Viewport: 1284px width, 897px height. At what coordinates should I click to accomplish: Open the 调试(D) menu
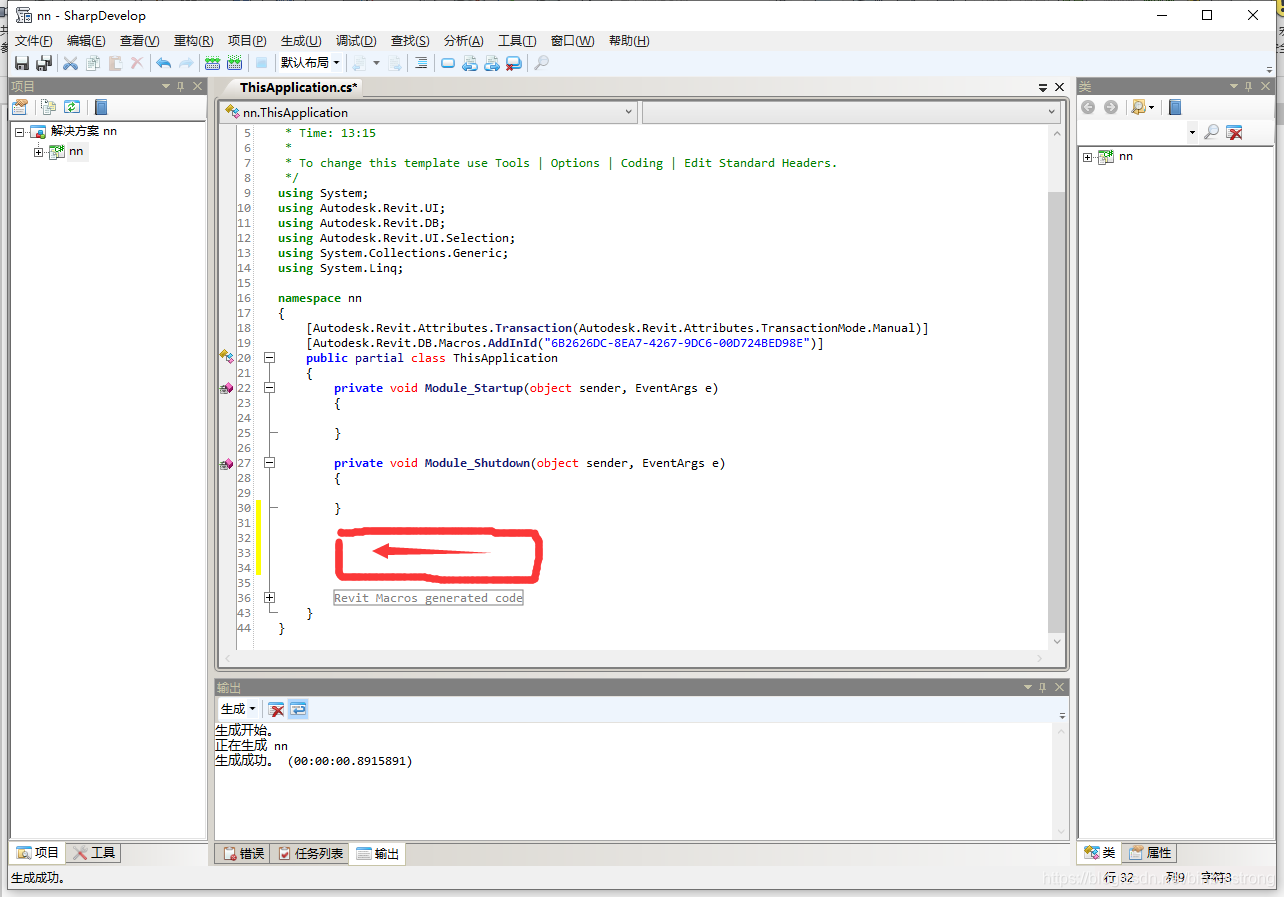tap(356, 41)
